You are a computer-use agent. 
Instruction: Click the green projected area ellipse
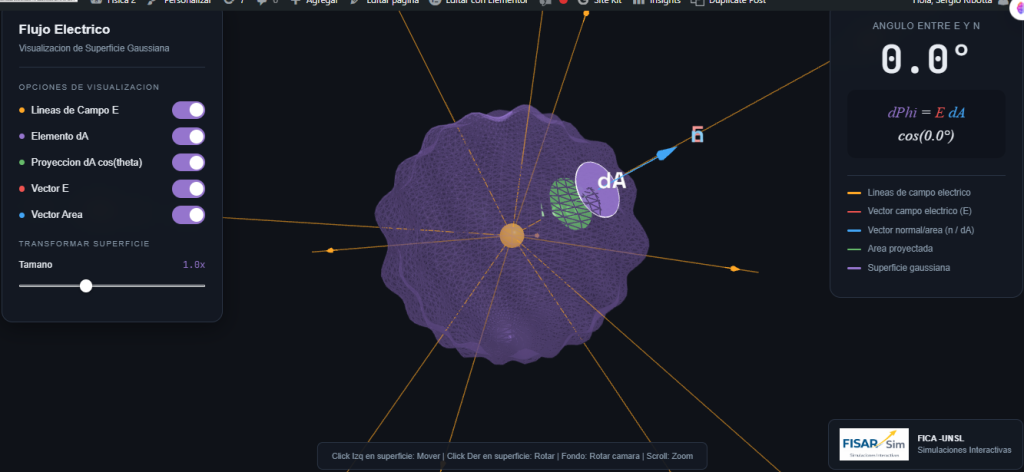coord(568,204)
